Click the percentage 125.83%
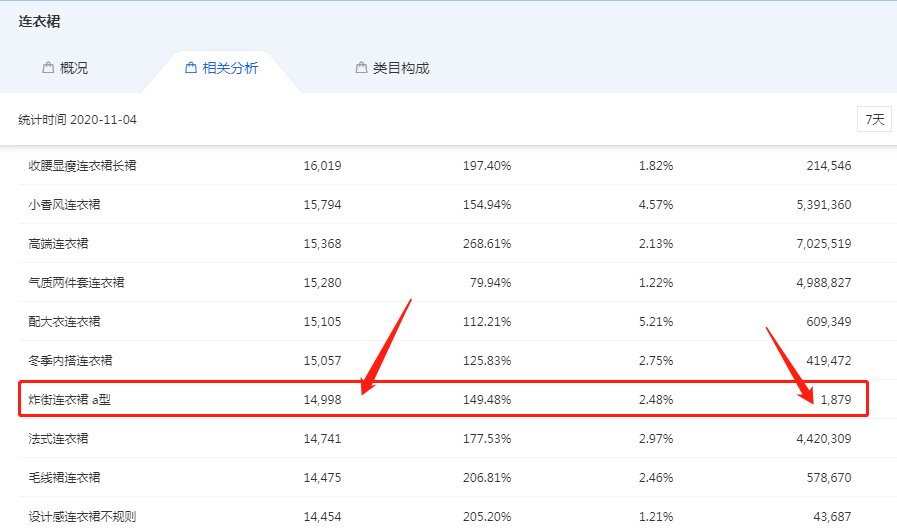897x531 pixels. tap(487, 360)
